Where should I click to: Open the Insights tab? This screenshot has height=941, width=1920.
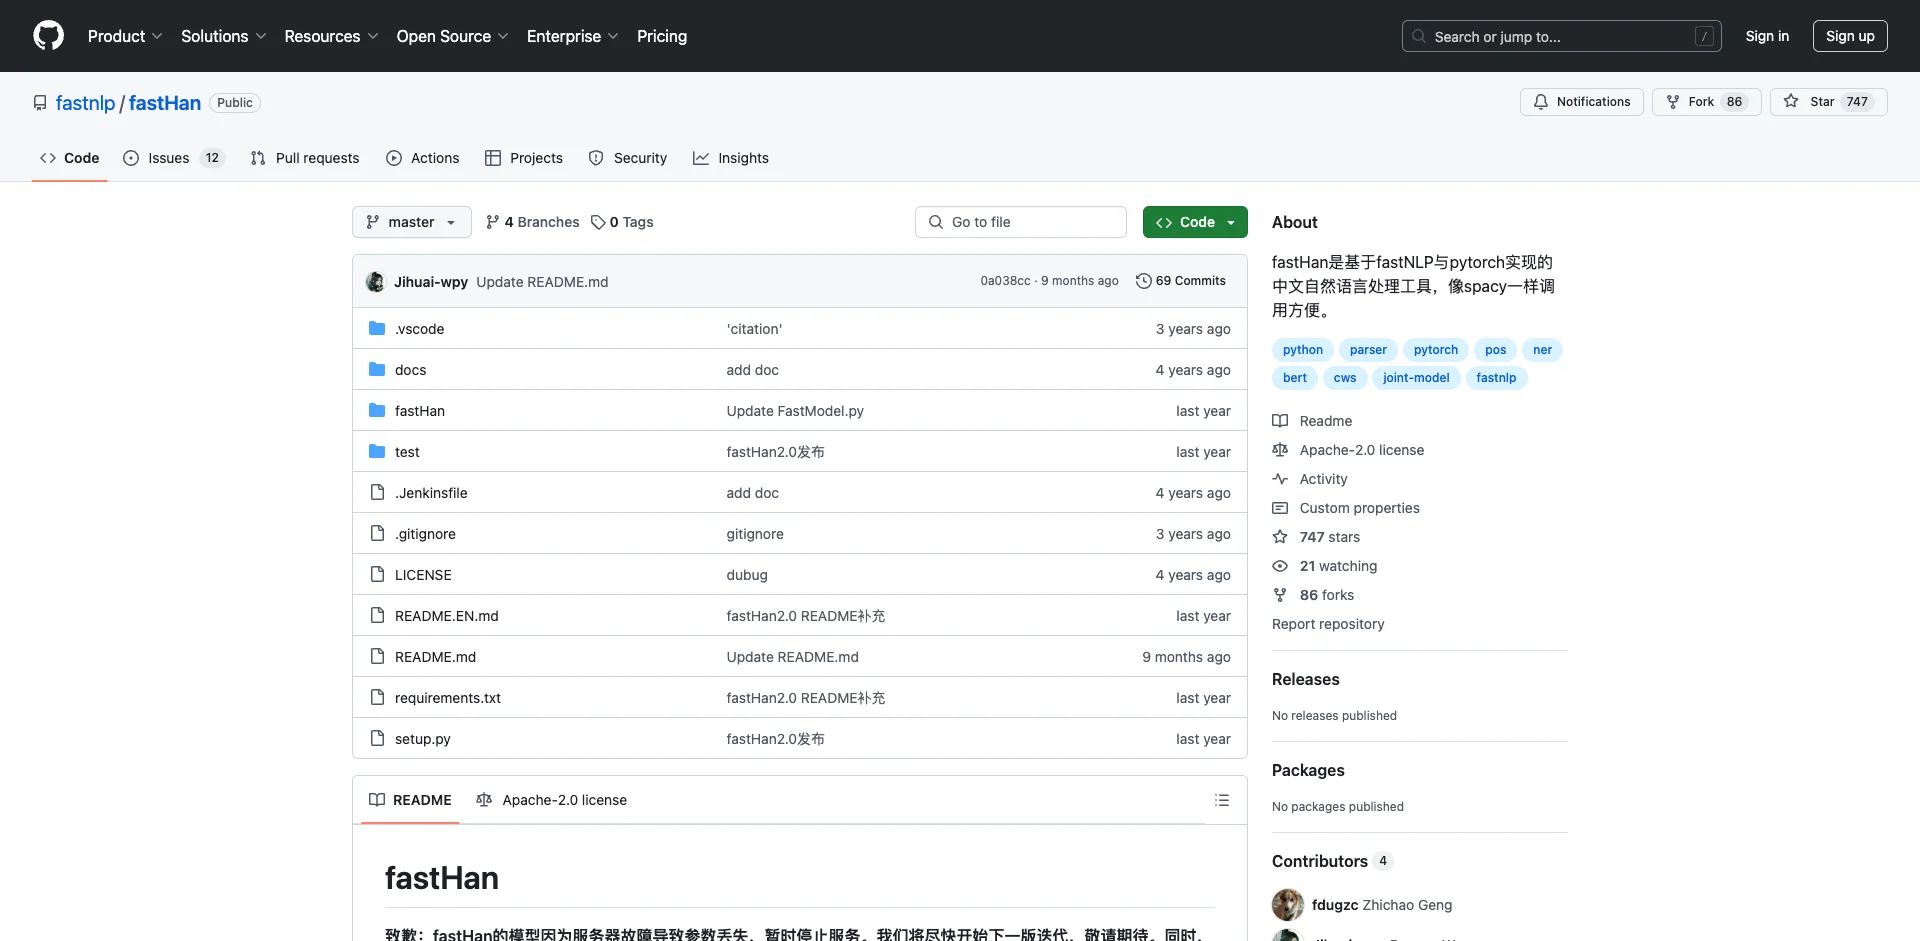point(731,158)
